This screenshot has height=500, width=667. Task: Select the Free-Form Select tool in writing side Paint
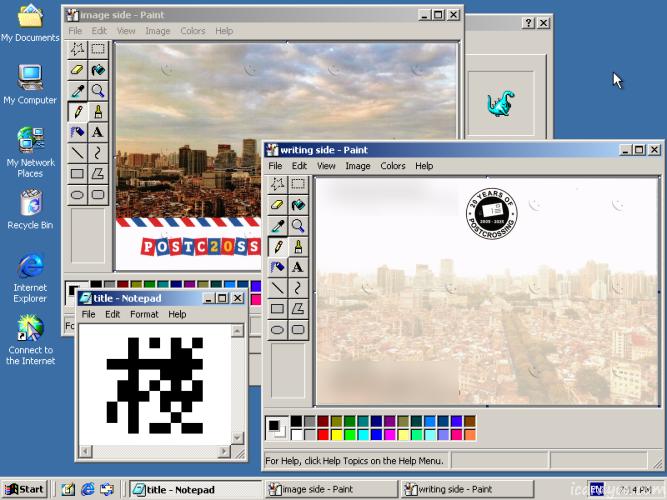(x=277, y=184)
